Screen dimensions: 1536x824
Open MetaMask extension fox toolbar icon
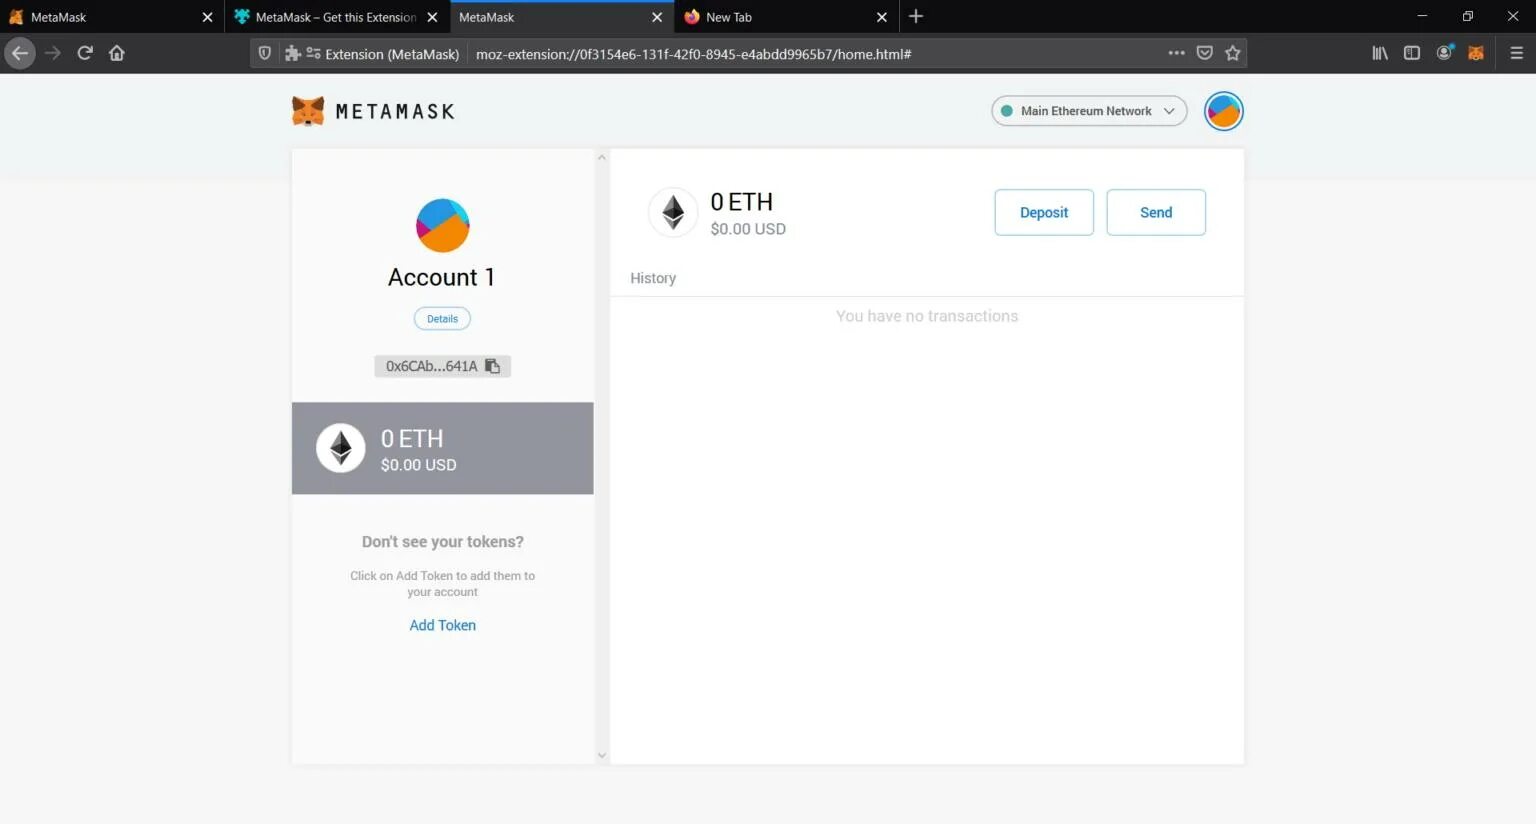tap(1476, 53)
